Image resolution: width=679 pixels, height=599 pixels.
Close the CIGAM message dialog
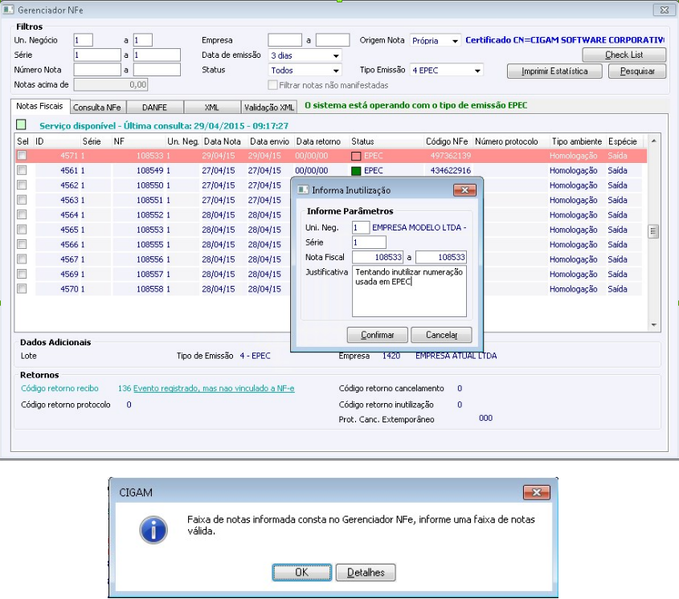pos(537,492)
